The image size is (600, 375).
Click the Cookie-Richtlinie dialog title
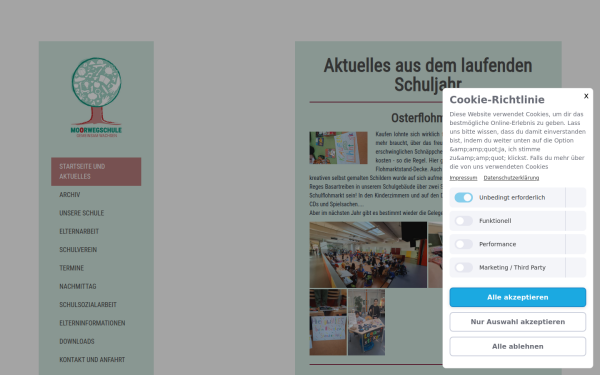[497, 100]
